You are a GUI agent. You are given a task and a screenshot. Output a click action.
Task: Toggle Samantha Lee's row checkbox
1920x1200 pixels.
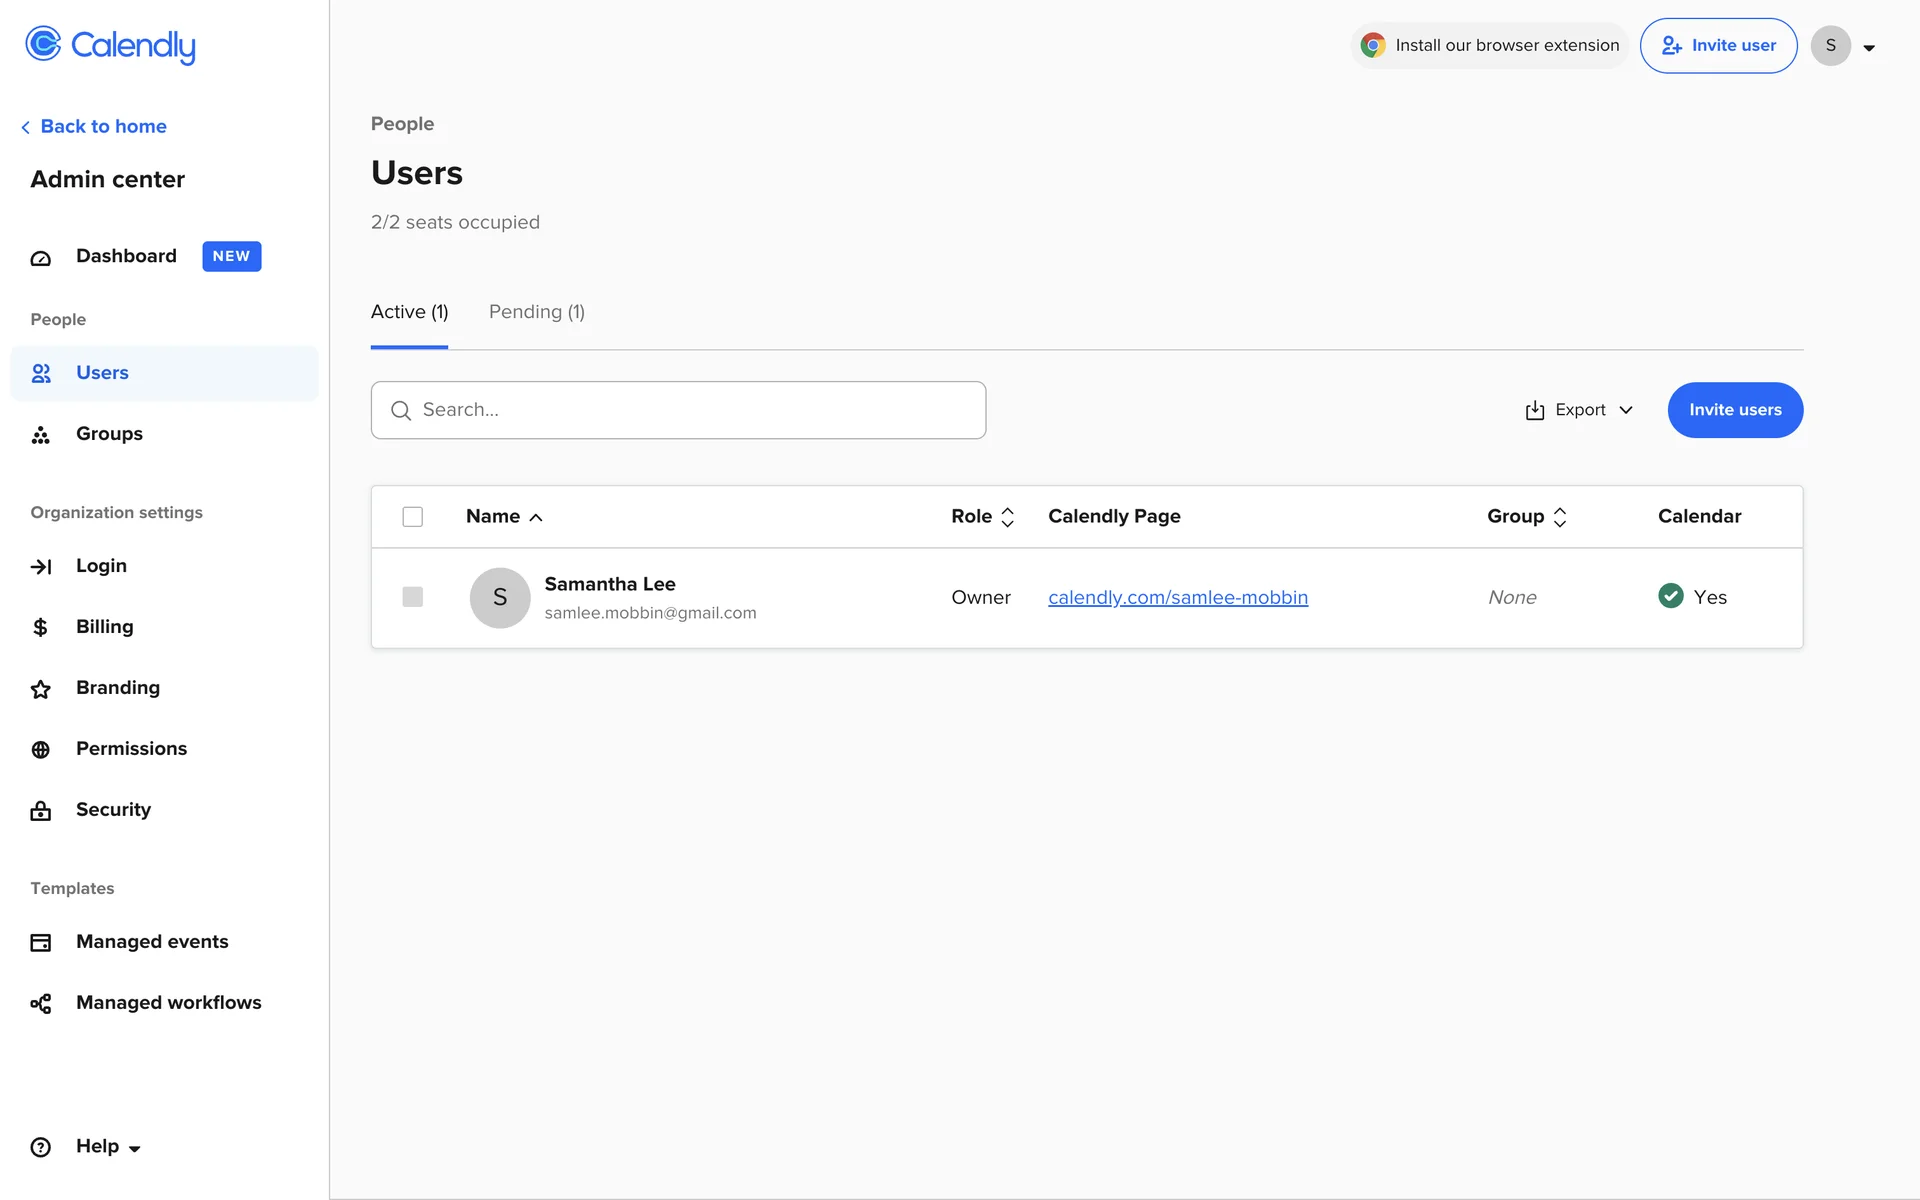tap(412, 597)
